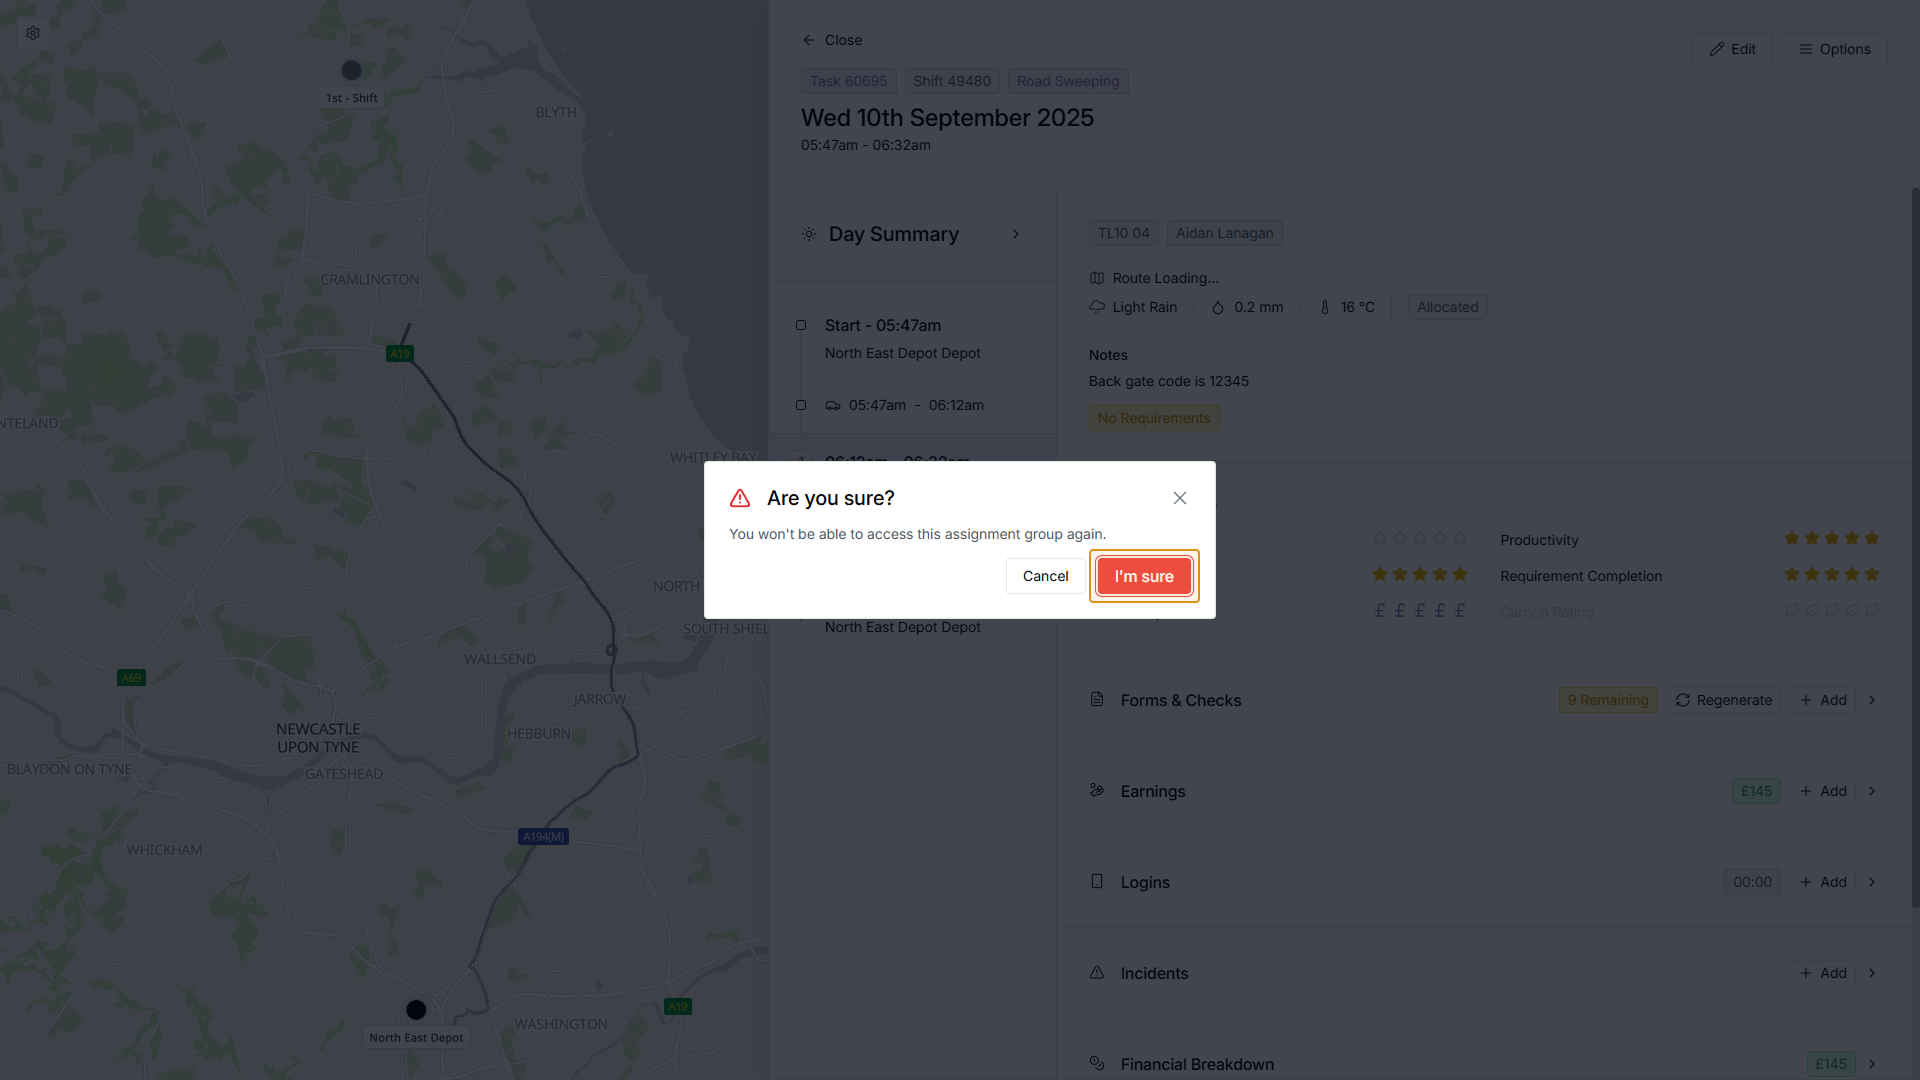1920x1080 pixels.
Task: Click the Edit pencil button
Action: 1732,49
